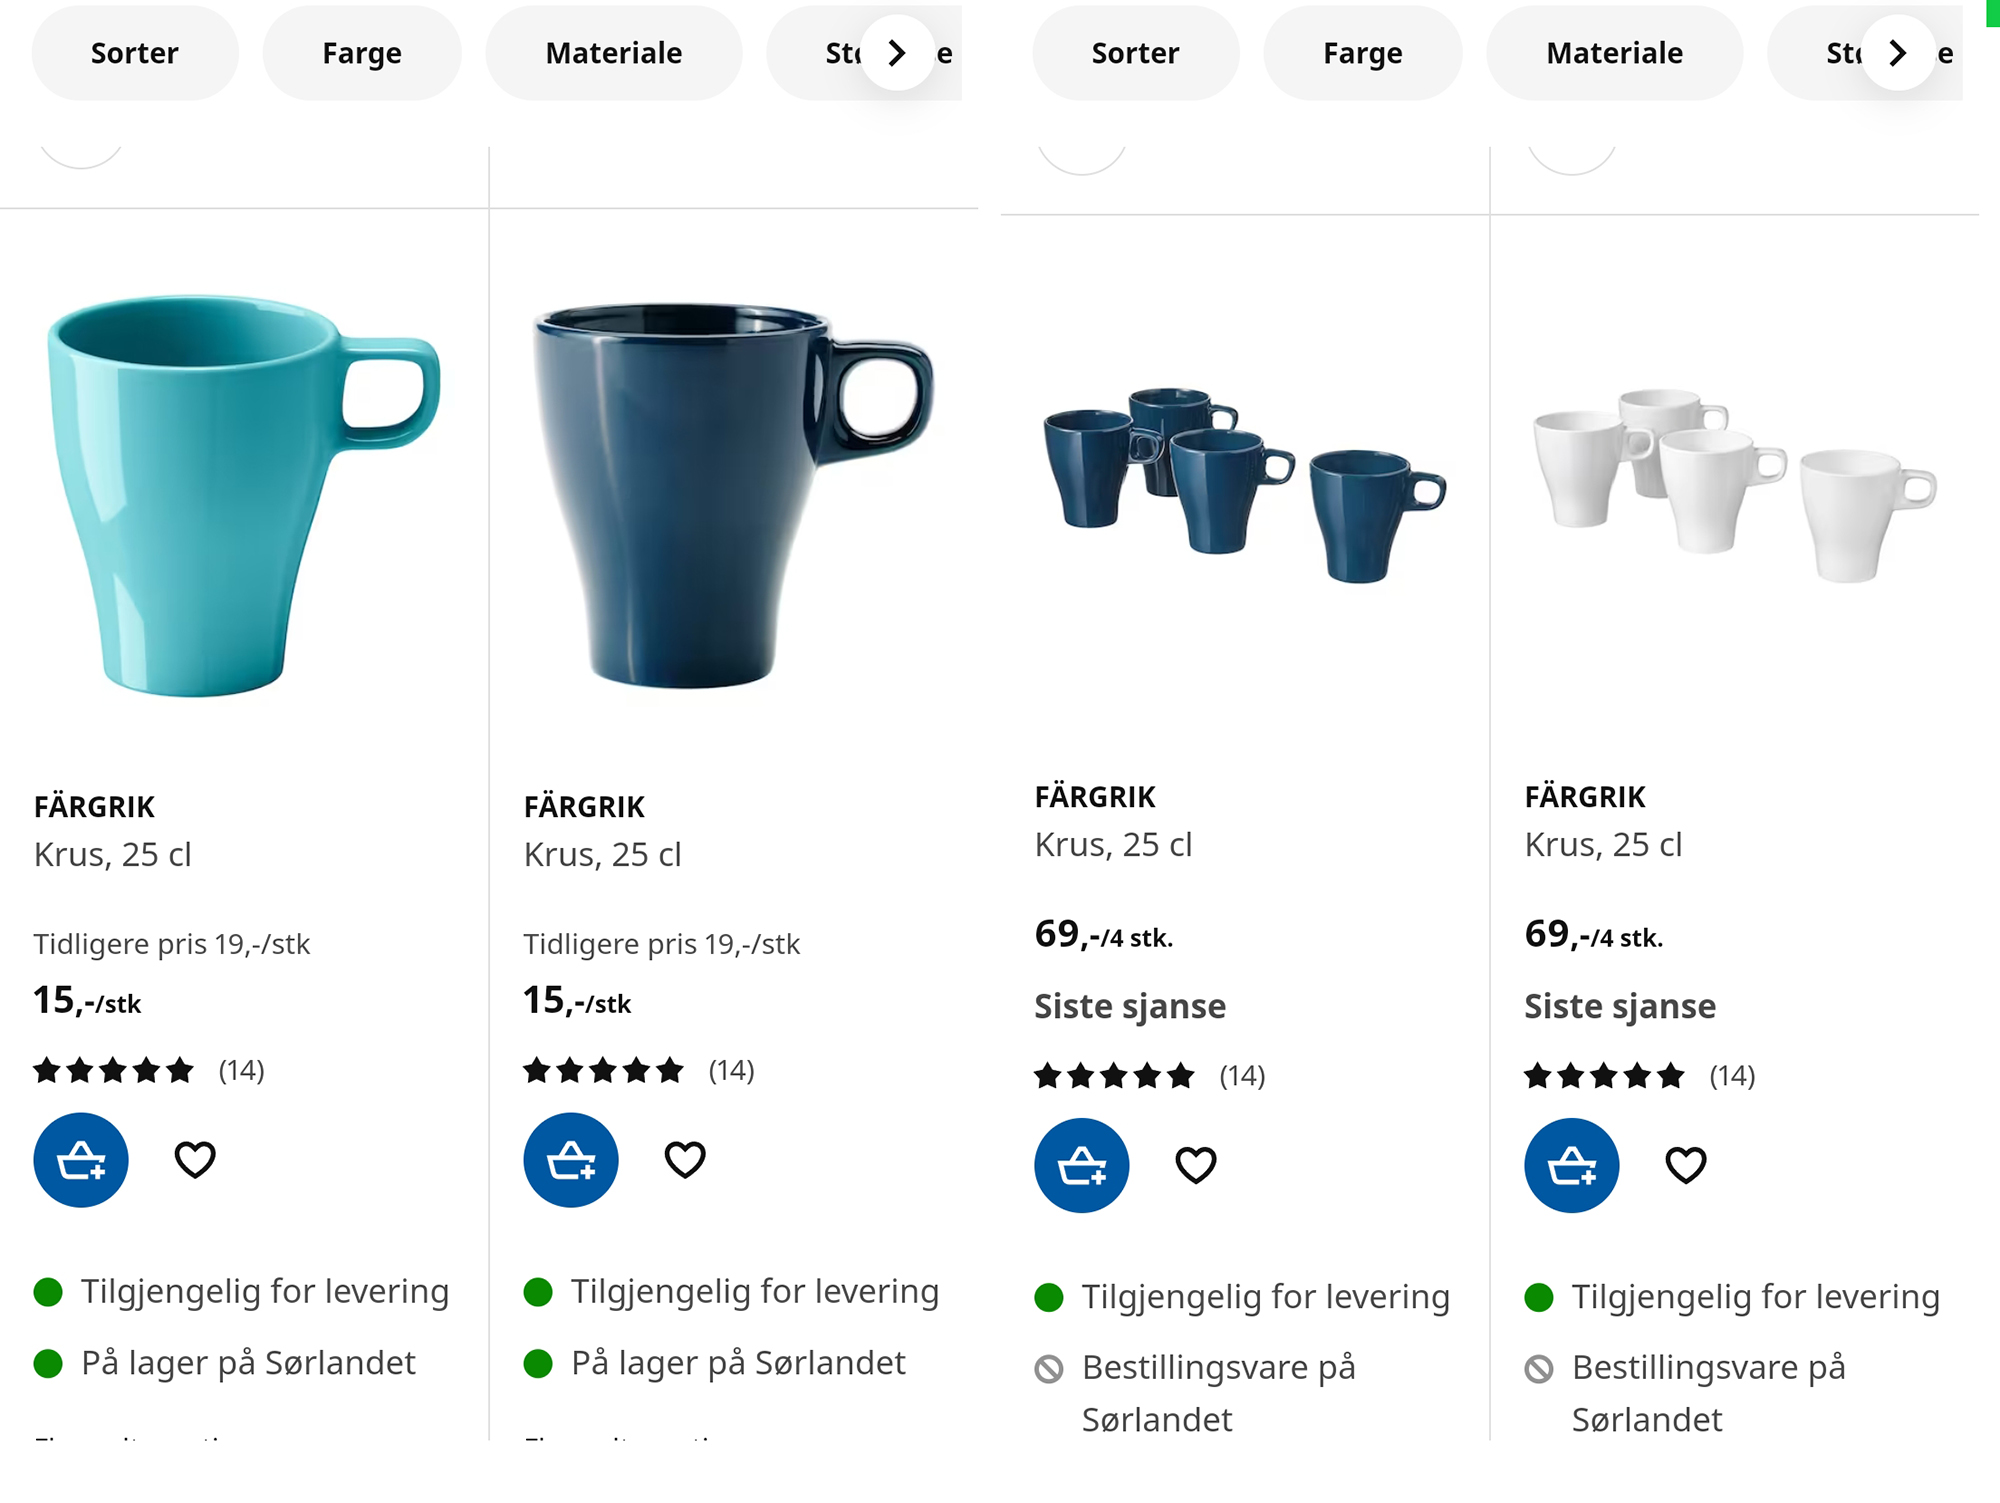
Task: Add white 4-pack mugs to basket
Action: [1572, 1165]
